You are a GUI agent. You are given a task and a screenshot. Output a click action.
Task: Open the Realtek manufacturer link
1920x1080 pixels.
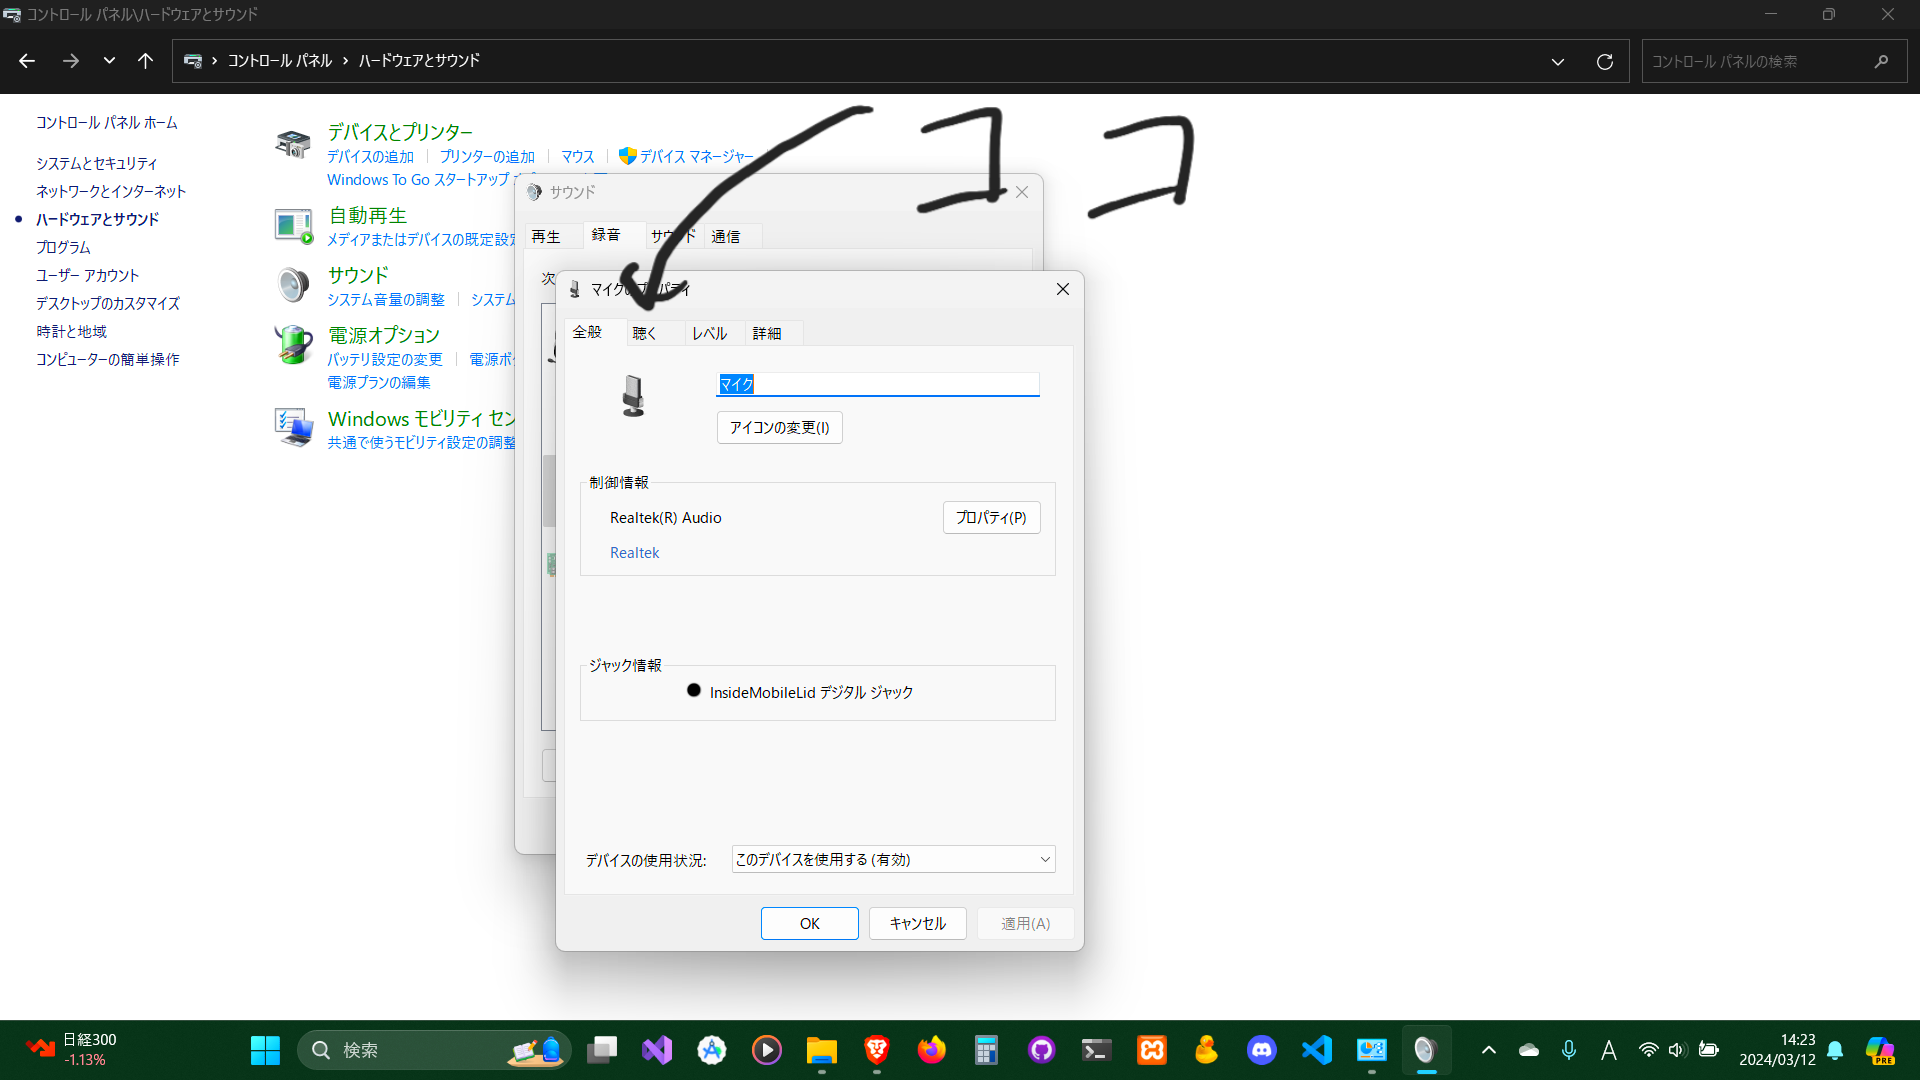(634, 553)
